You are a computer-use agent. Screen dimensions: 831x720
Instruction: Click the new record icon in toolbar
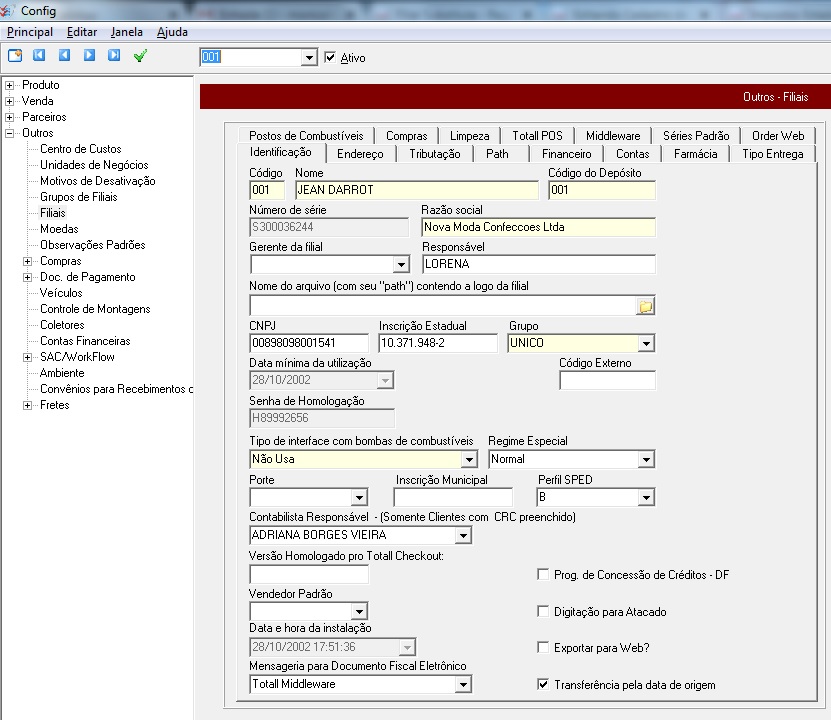pyautogui.click(x=15, y=56)
